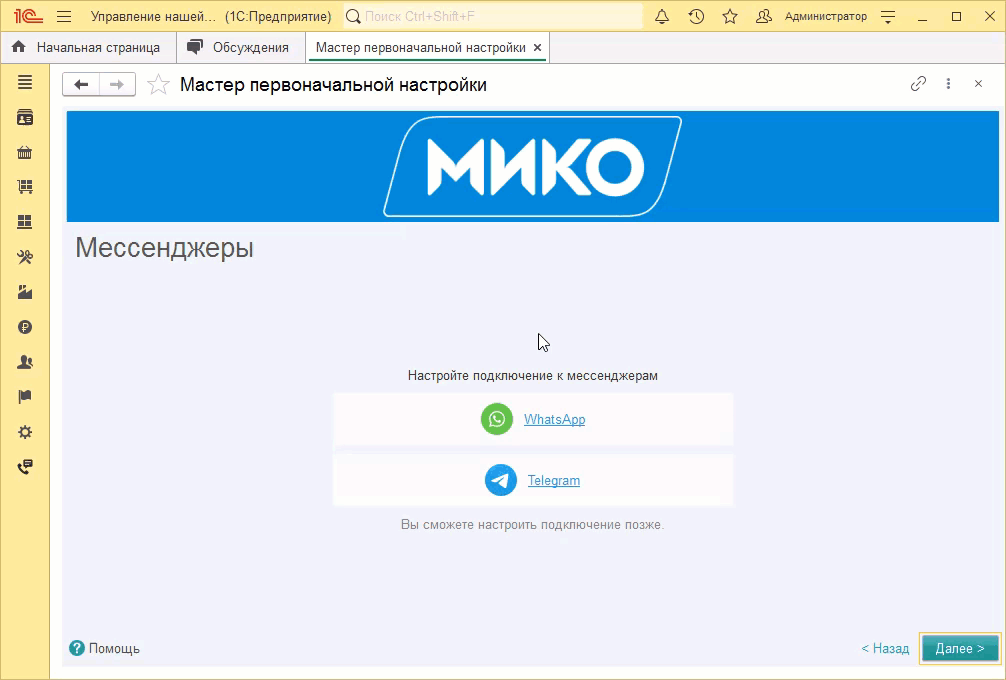
Task: Open the Производство factory icon
Action: tap(26, 291)
